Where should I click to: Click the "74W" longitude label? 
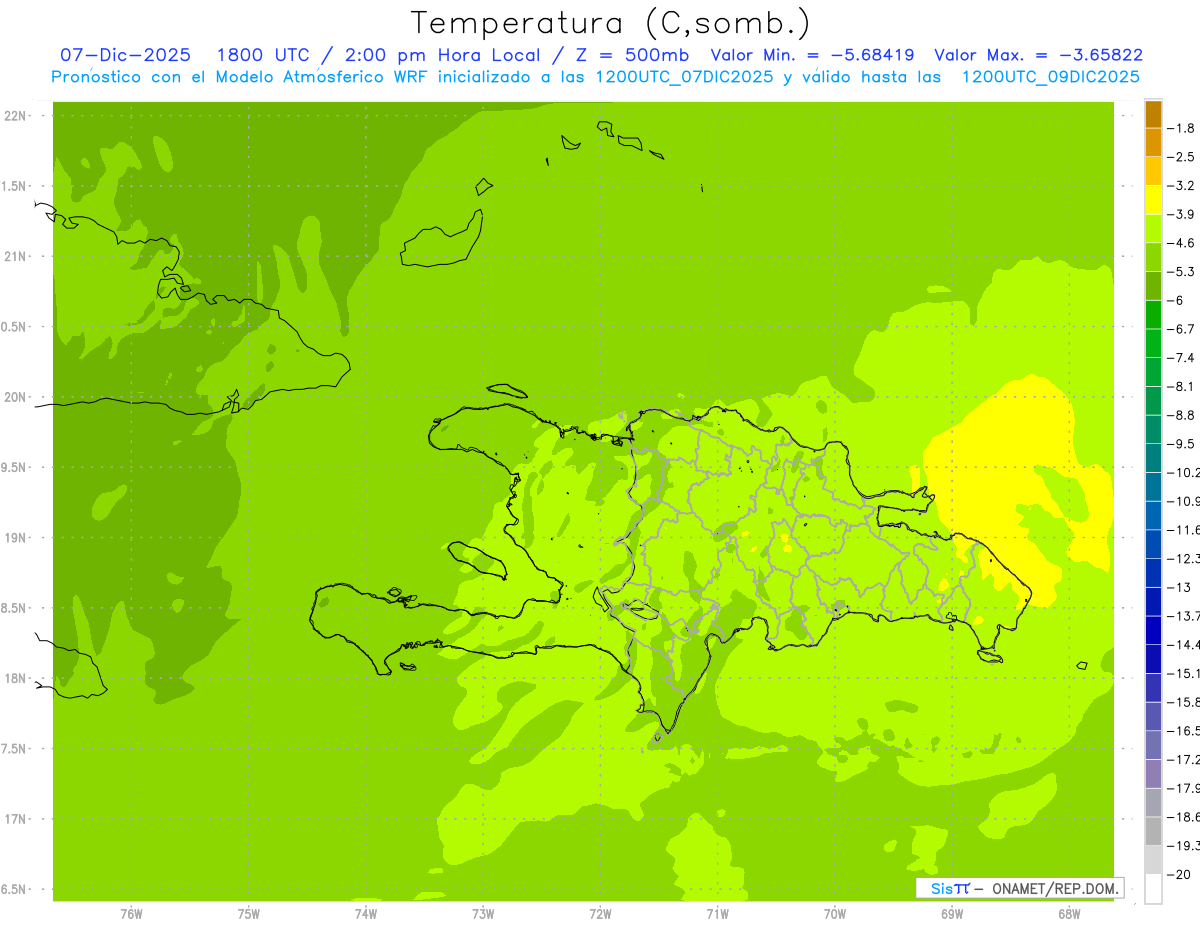[x=366, y=913]
